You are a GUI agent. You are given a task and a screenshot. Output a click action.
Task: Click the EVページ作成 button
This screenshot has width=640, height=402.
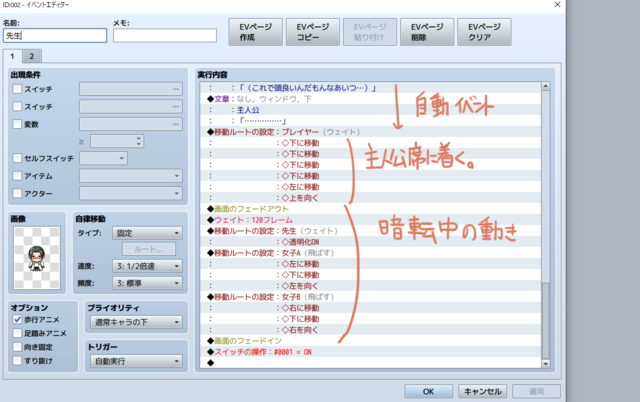tap(256, 32)
